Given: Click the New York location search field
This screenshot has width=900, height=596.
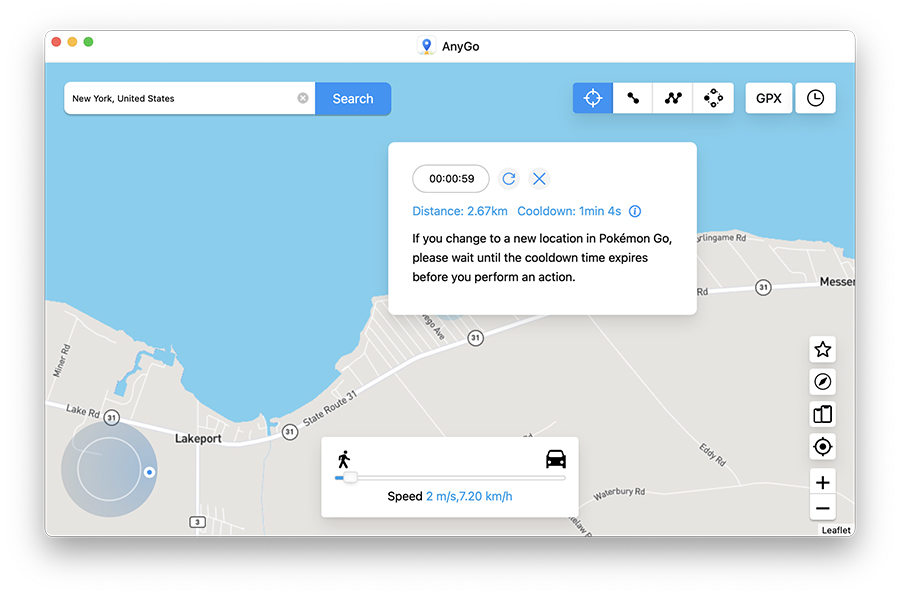Looking at the screenshot, I should coord(180,99).
